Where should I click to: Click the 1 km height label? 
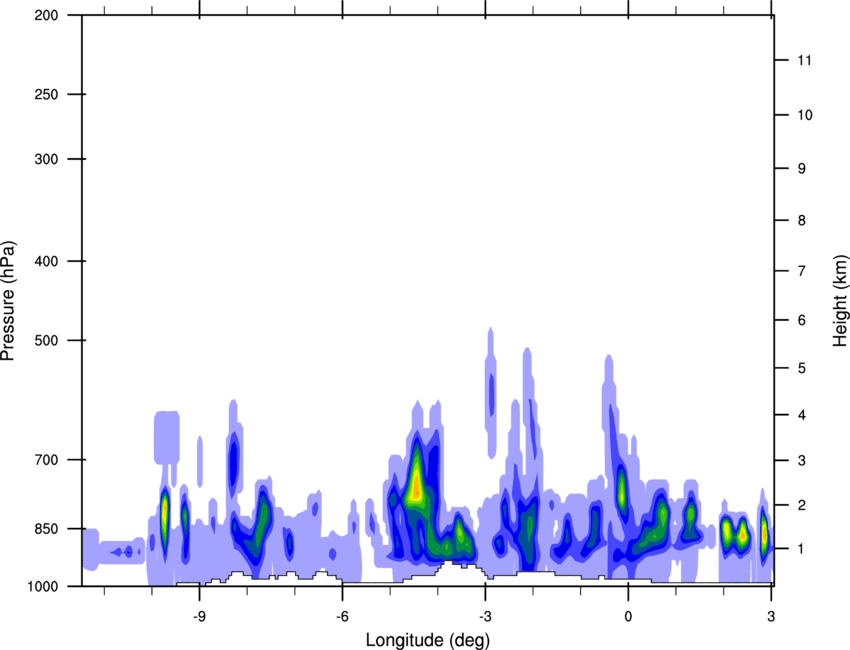coord(802,549)
